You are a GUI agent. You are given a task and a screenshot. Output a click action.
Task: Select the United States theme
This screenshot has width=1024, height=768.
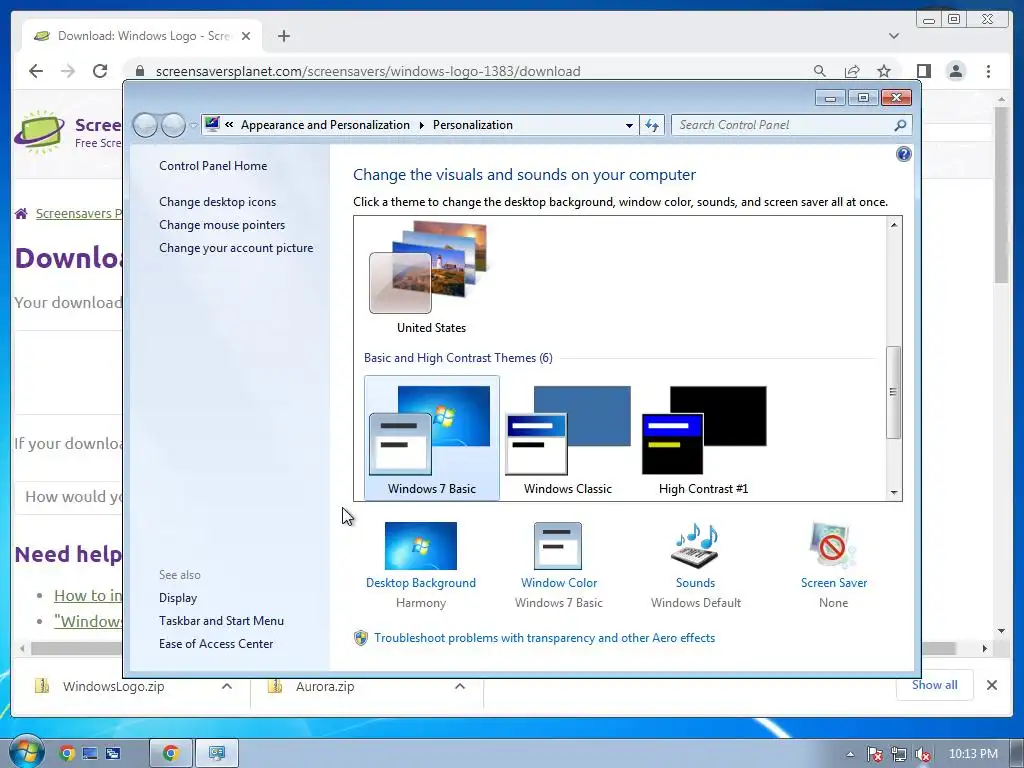430,278
